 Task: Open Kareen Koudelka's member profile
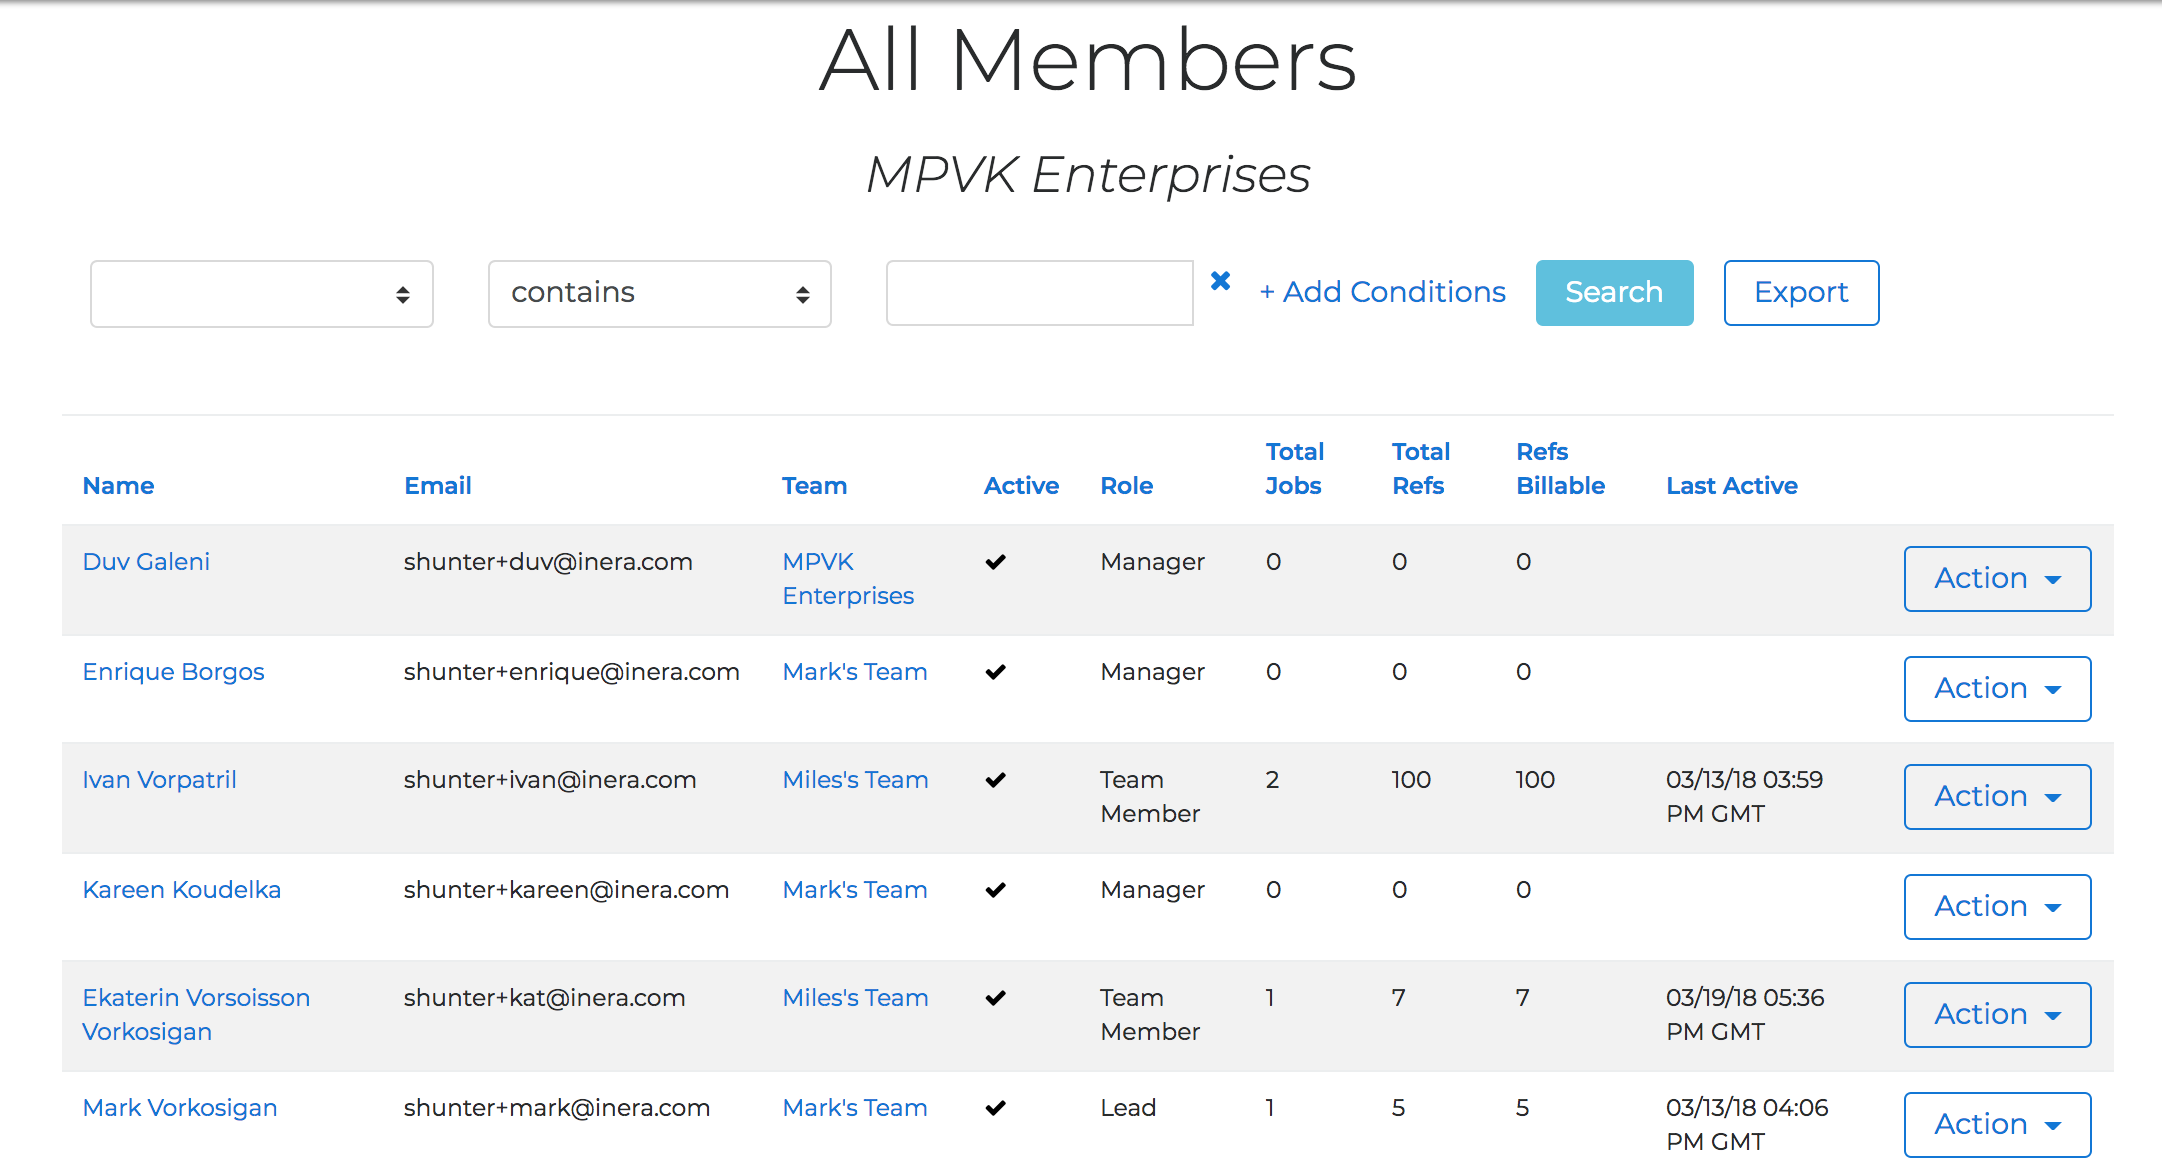181,890
